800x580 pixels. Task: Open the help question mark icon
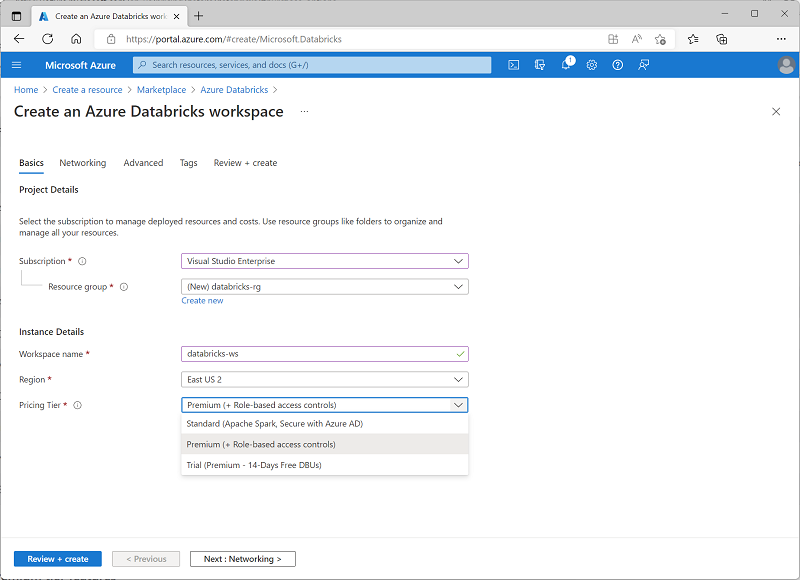coord(618,65)
